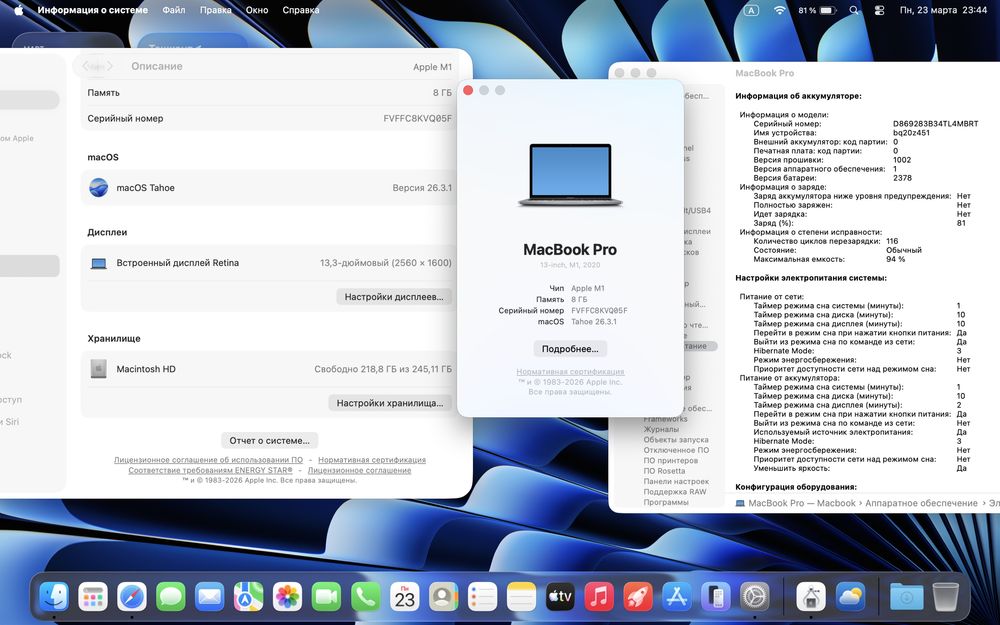This screenshot has width=1000, height=625.
Task: Open System Information app in the Dock
Action: pyautogui.click(x=811, y=598)
